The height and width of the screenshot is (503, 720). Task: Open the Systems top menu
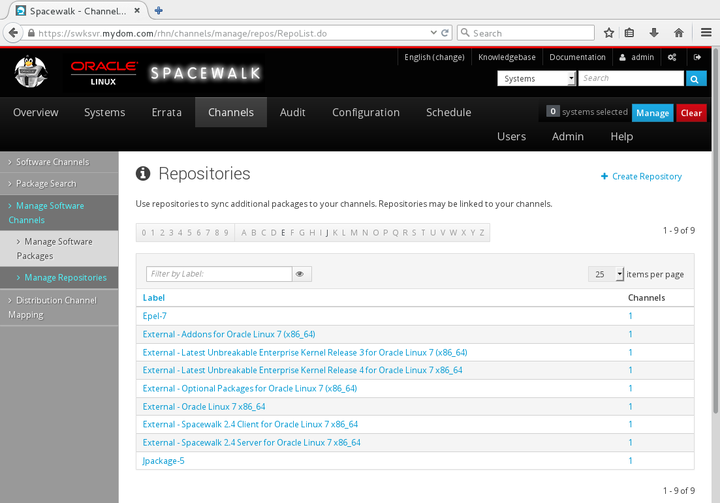click(105, 113)
